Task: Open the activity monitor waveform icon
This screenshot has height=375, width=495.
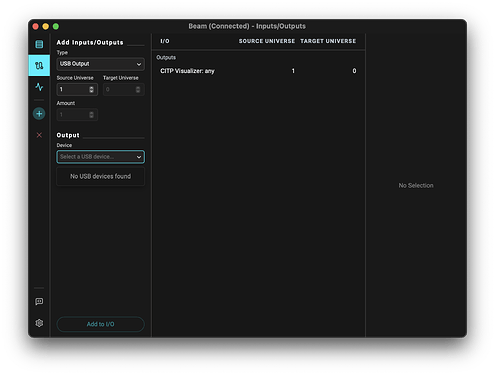Action: click(39, 87)
